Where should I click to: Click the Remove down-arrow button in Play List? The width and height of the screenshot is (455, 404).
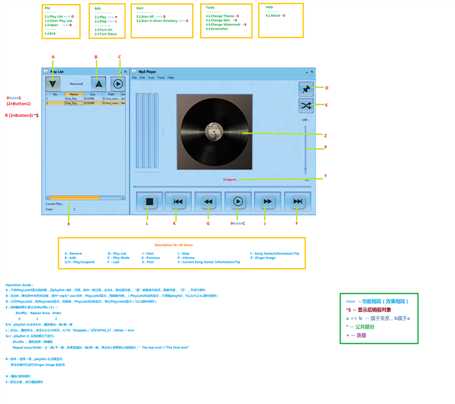tap(53, 84)
